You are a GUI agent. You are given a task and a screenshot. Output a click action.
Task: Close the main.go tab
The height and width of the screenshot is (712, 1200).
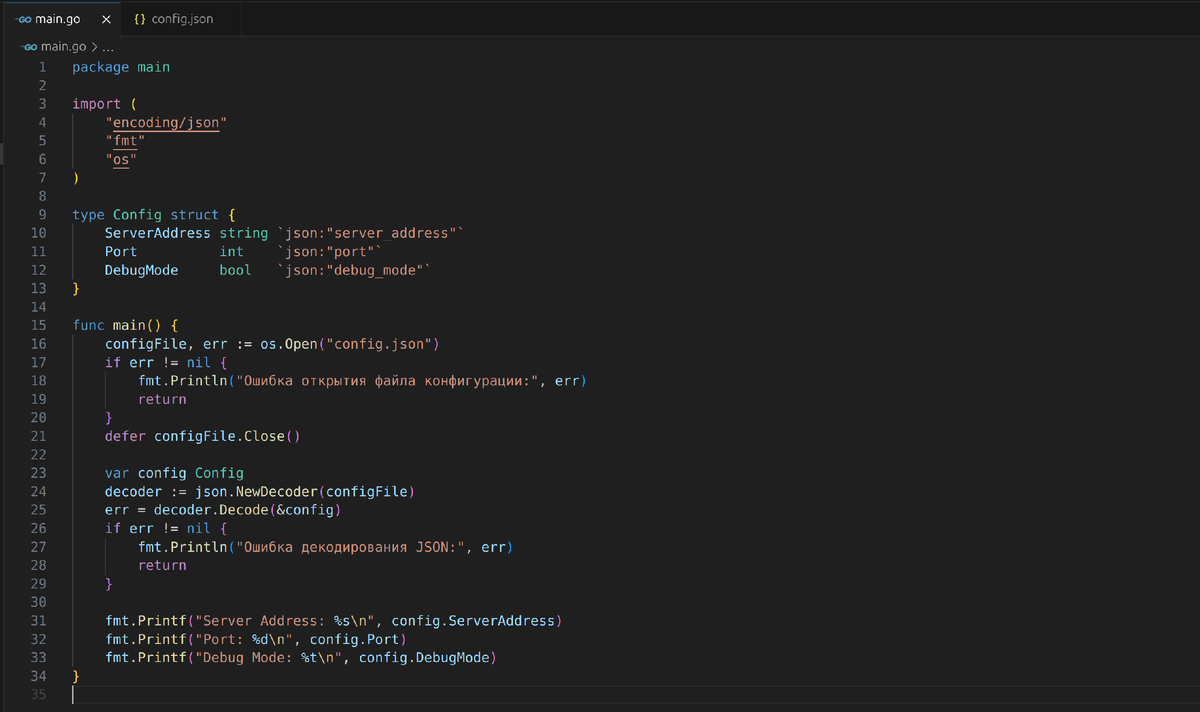tap(106, 19)
